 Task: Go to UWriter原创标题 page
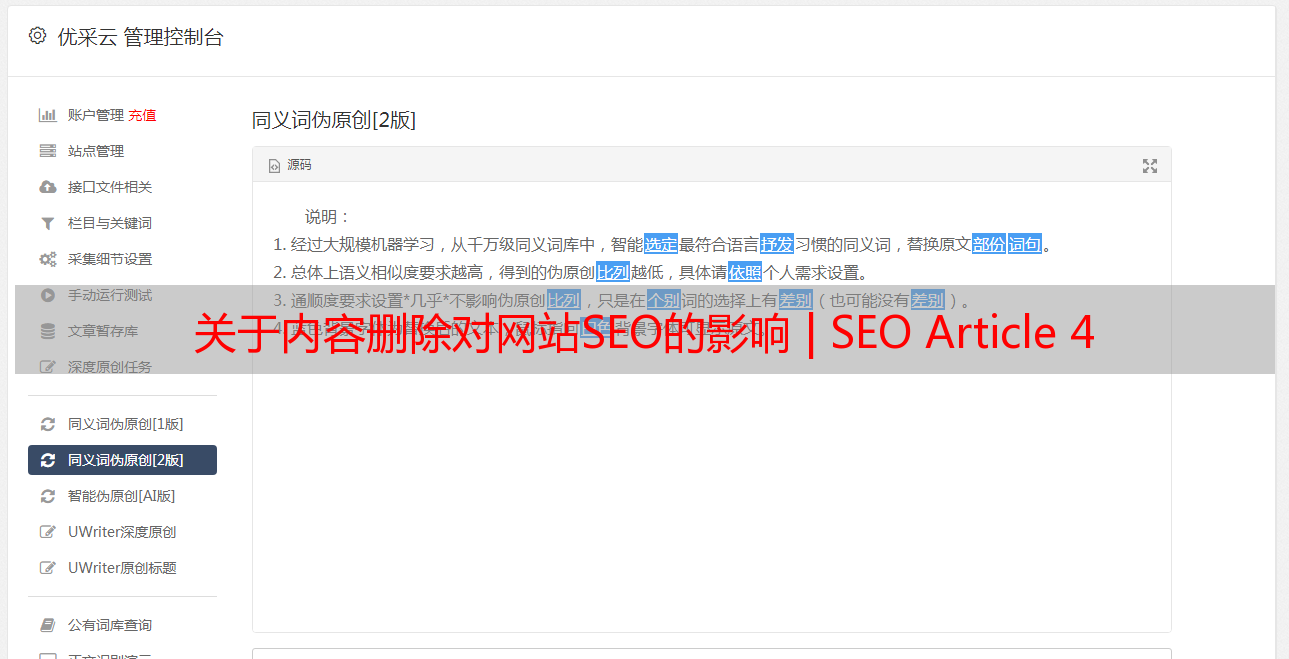pos(122,568)
